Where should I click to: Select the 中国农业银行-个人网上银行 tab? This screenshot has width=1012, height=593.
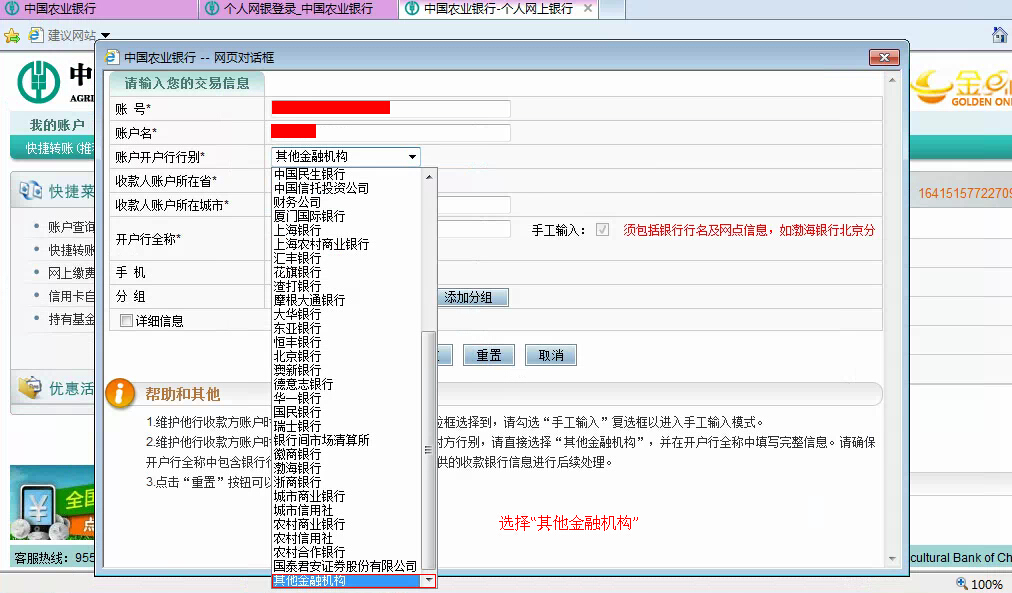click(498, 9)
